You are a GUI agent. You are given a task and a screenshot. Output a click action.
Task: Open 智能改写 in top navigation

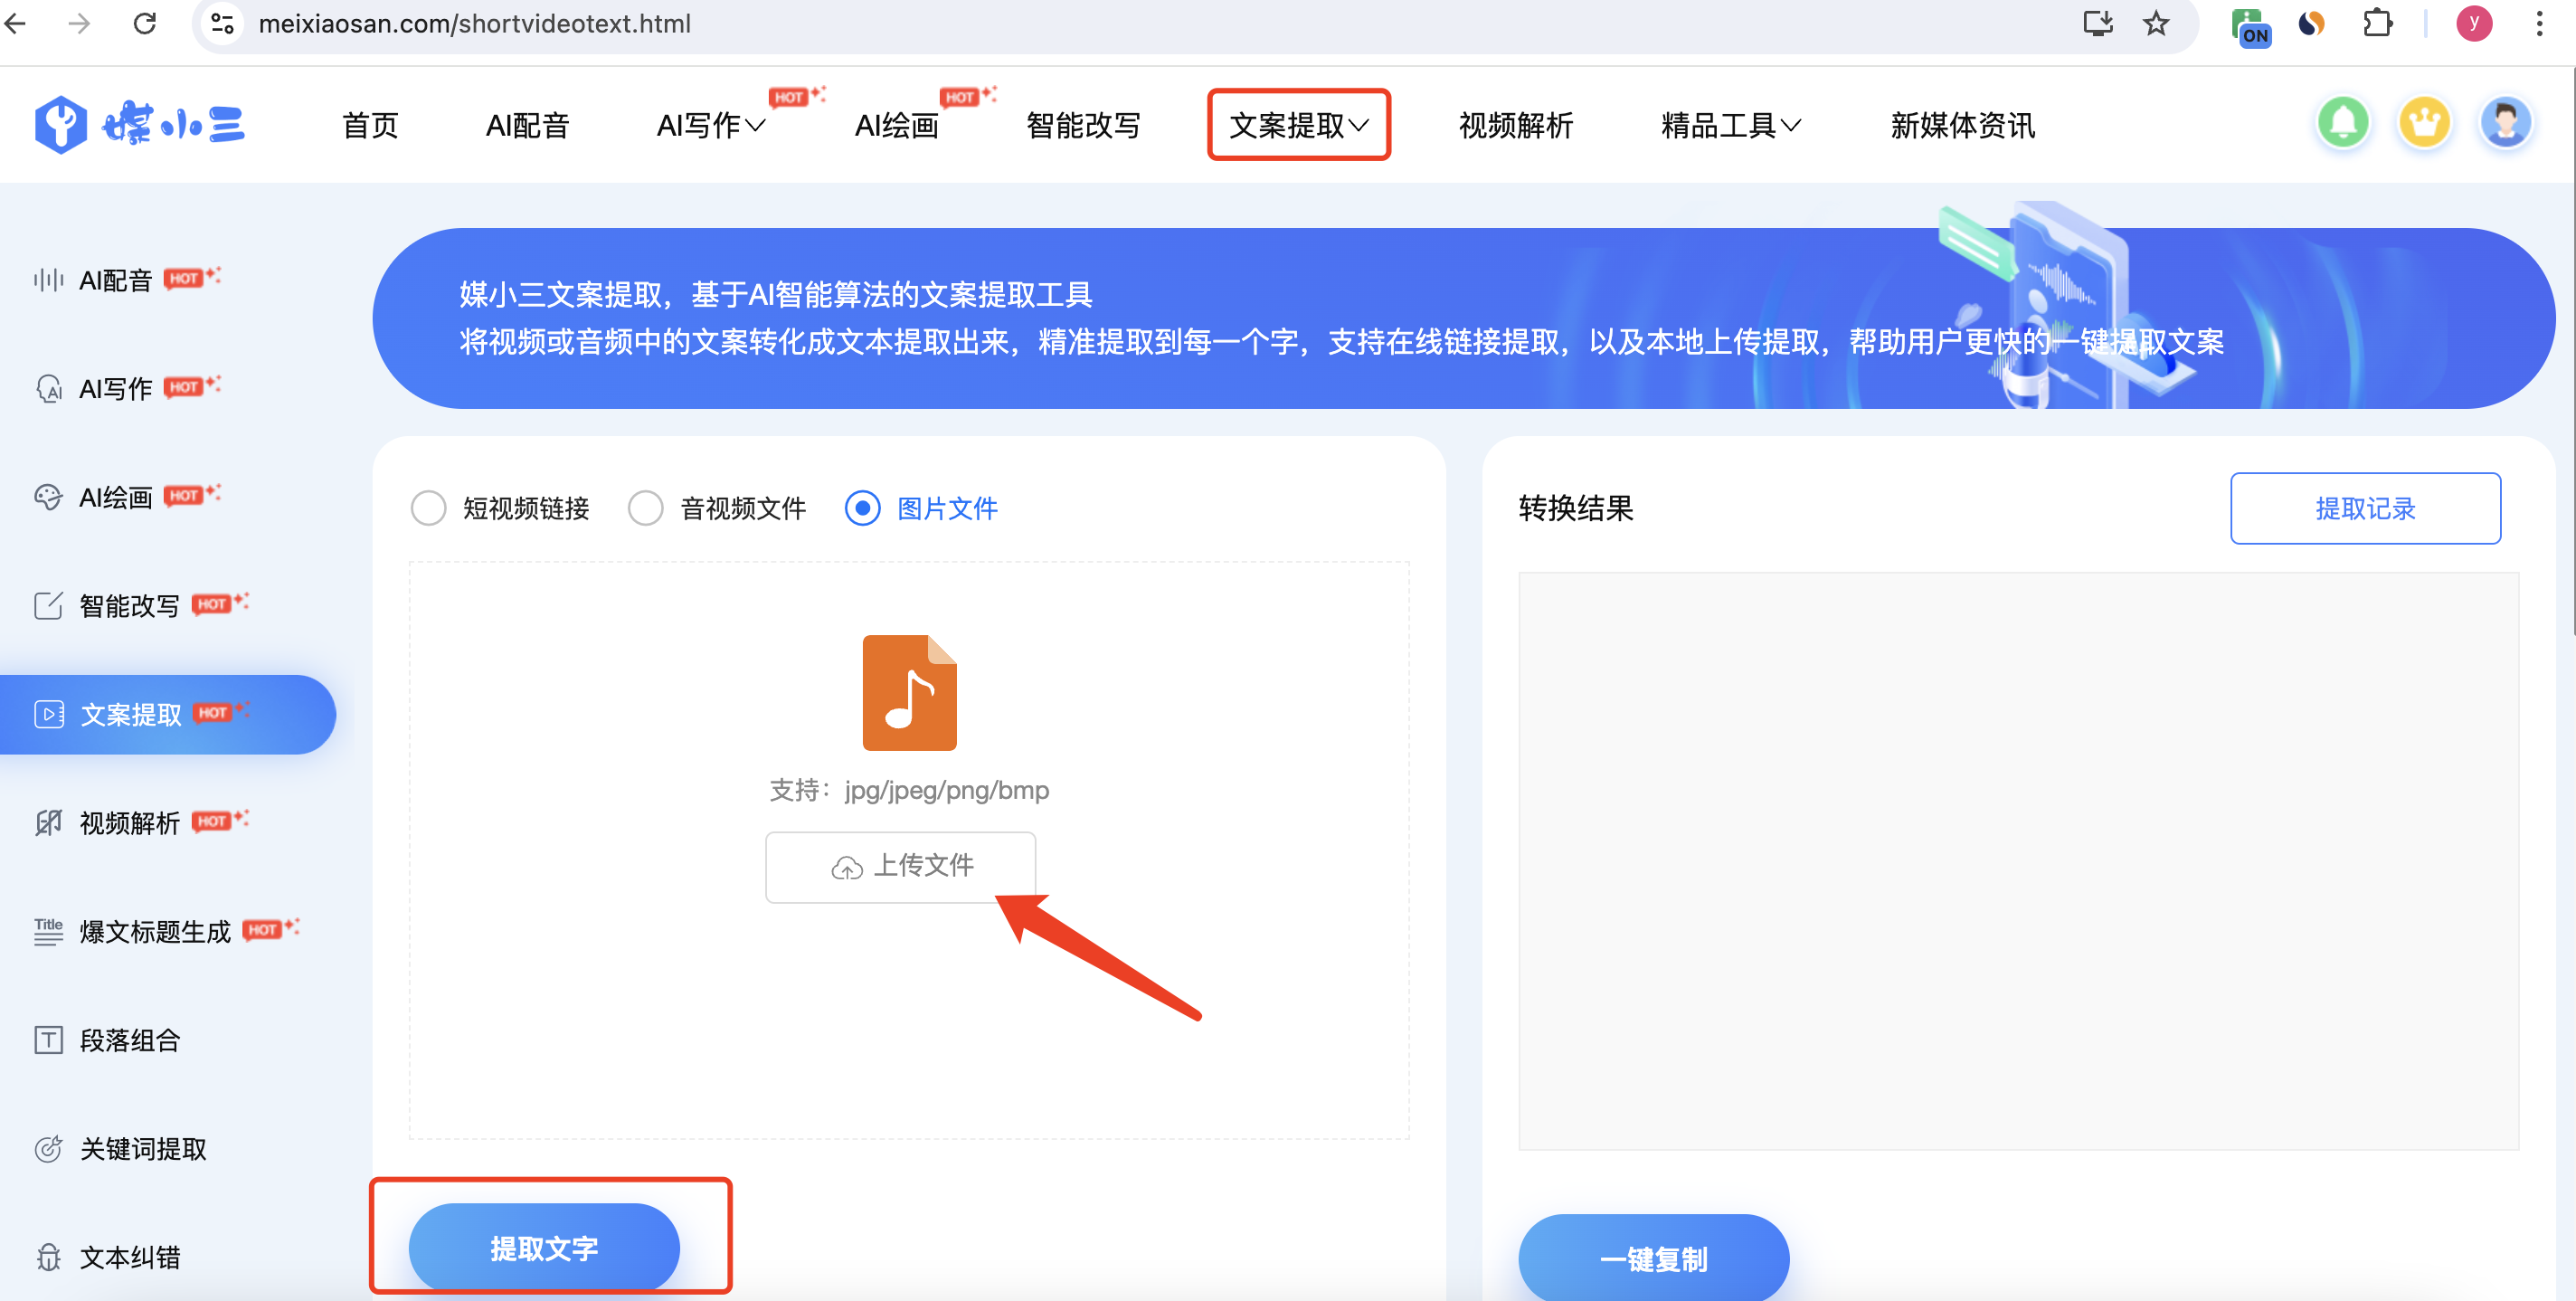1083,125
